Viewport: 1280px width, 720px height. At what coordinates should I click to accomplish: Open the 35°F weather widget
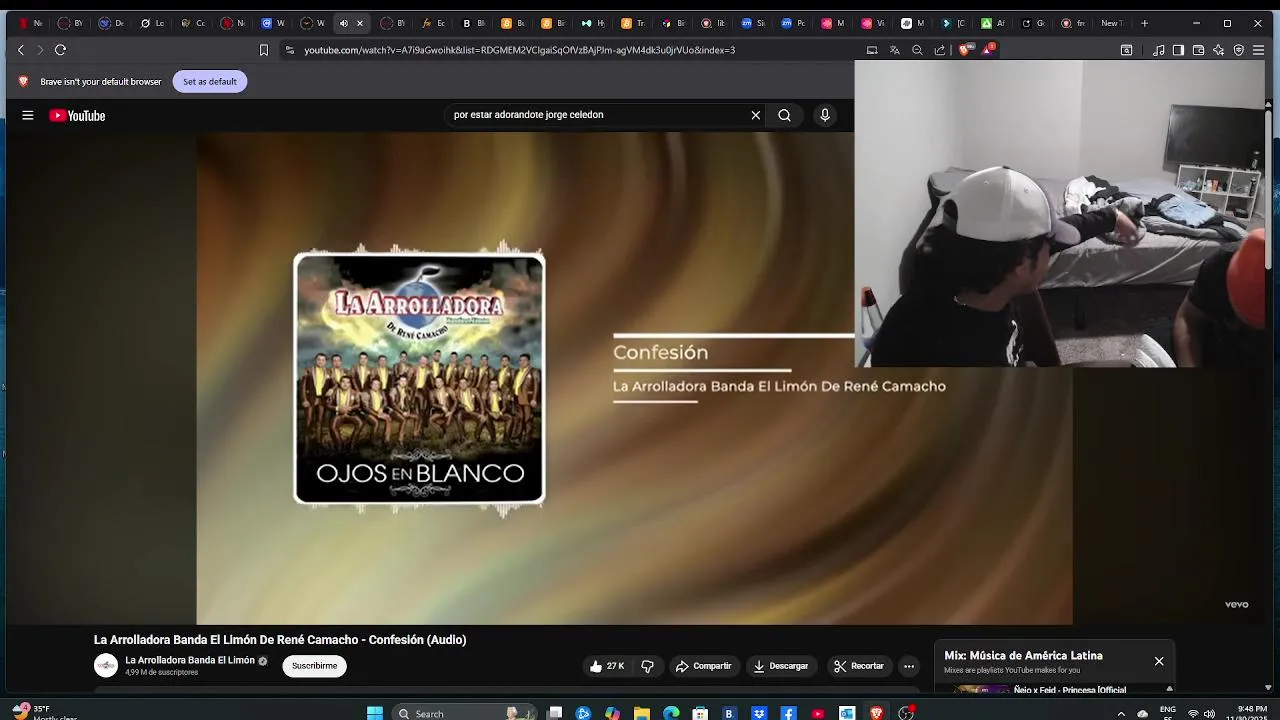click(45, 712)
